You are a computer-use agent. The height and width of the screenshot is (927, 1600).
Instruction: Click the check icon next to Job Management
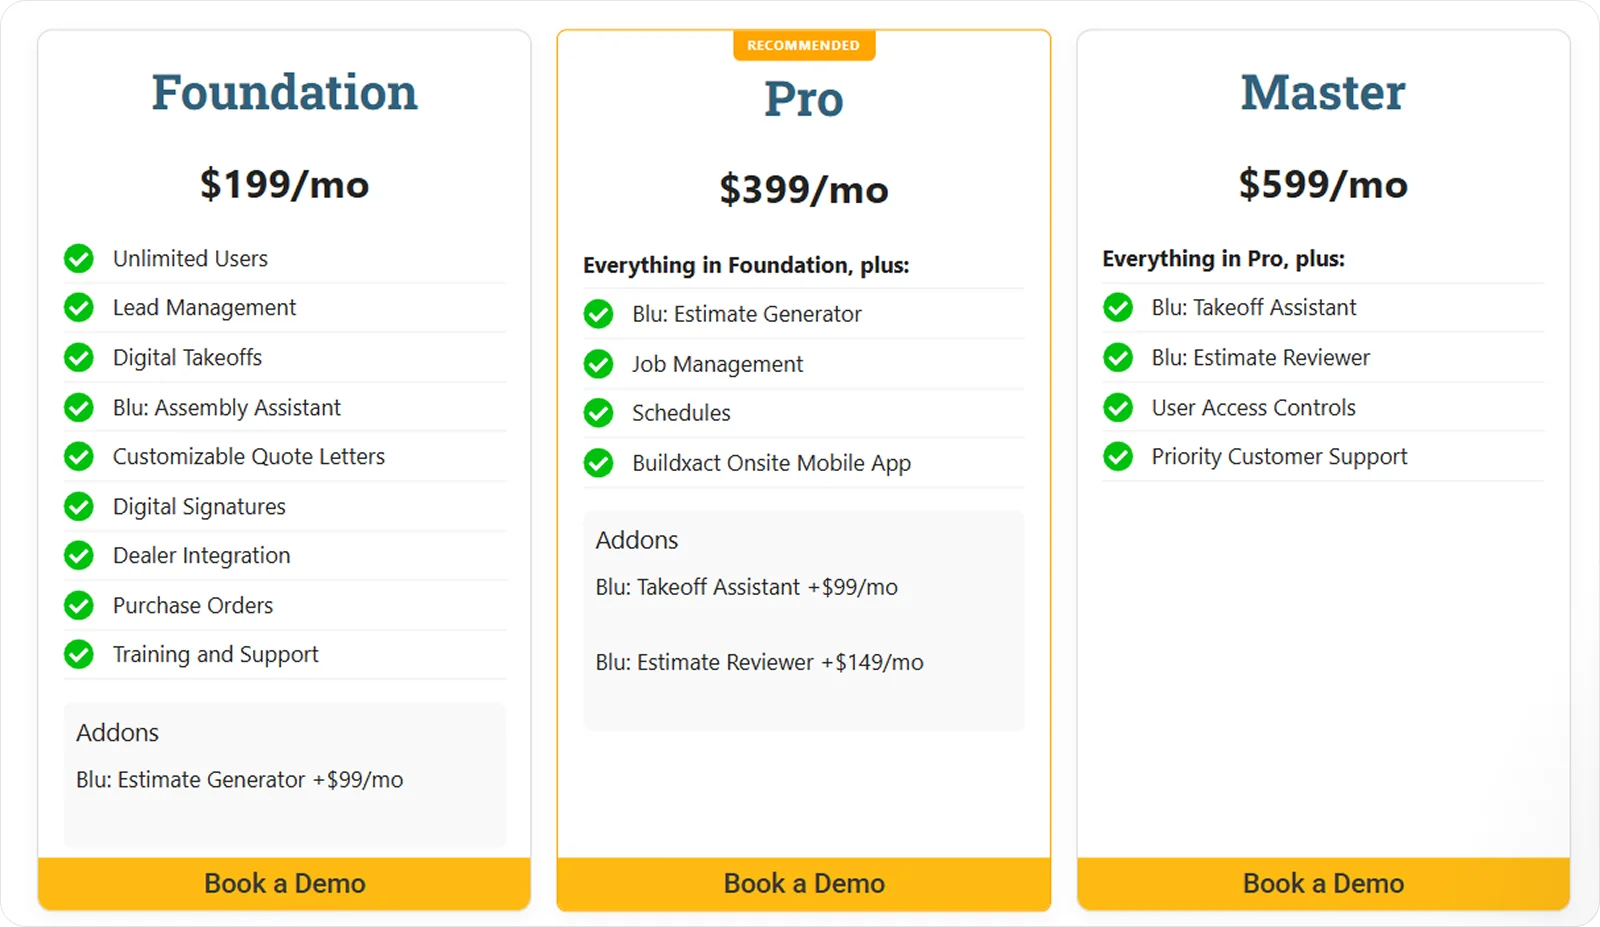point(598,364)
